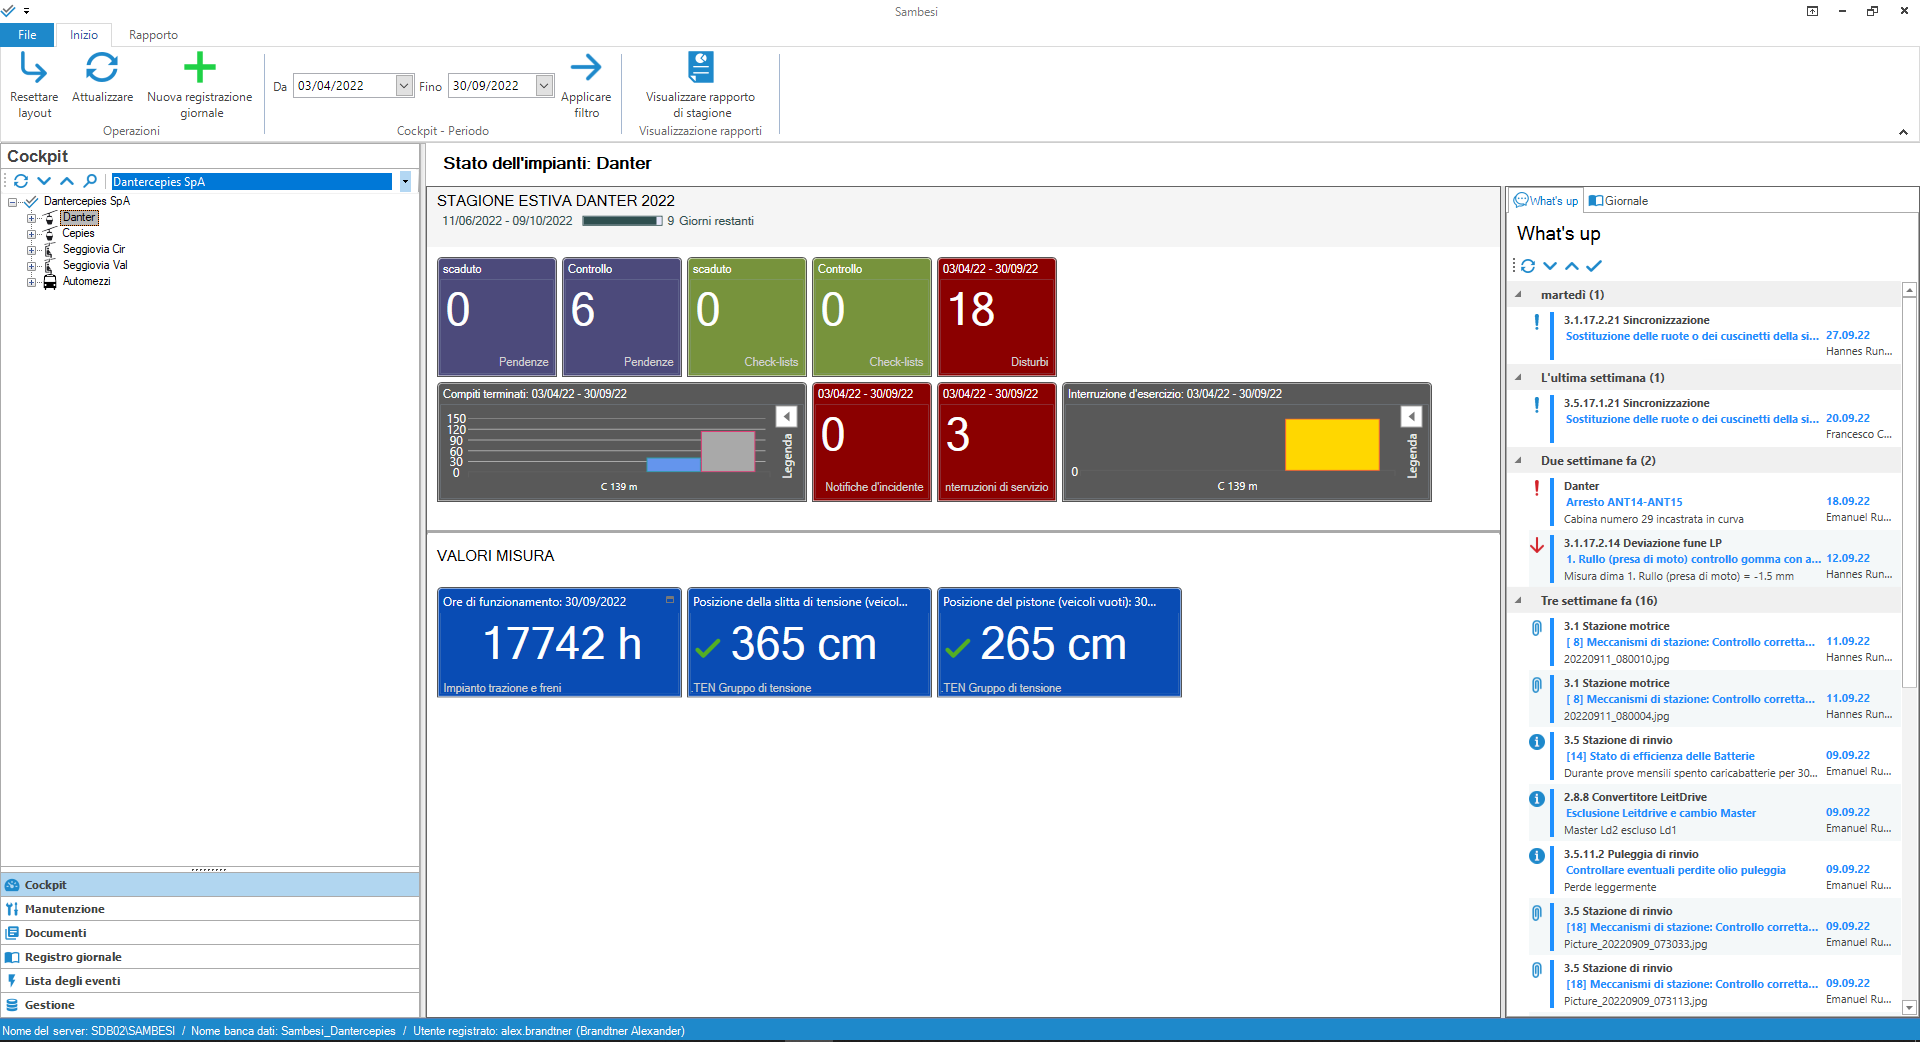Click the Attualizzare refresh icon
This screenshot has height=1042, width=1920.
pyautogui.click(x=102, y=68)
